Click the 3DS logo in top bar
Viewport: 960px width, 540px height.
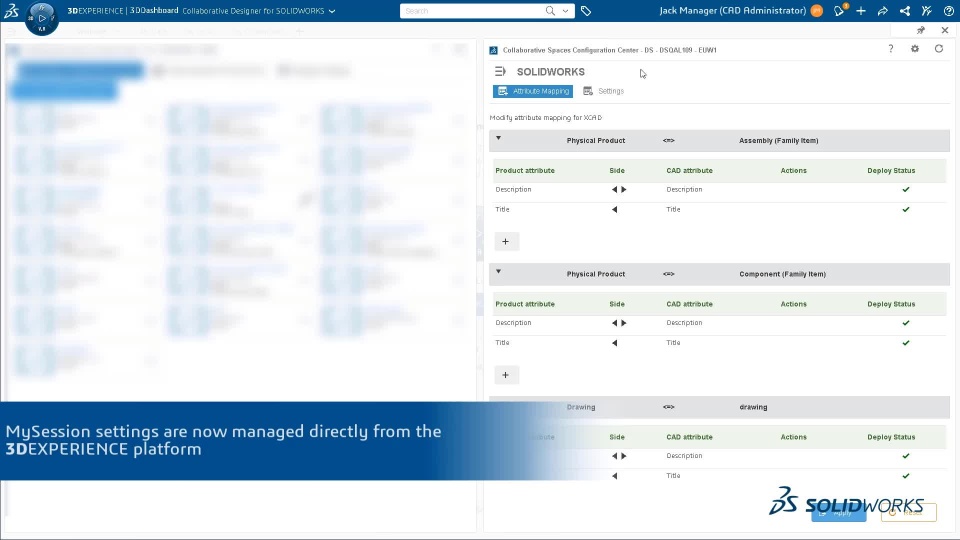[11, 10]
